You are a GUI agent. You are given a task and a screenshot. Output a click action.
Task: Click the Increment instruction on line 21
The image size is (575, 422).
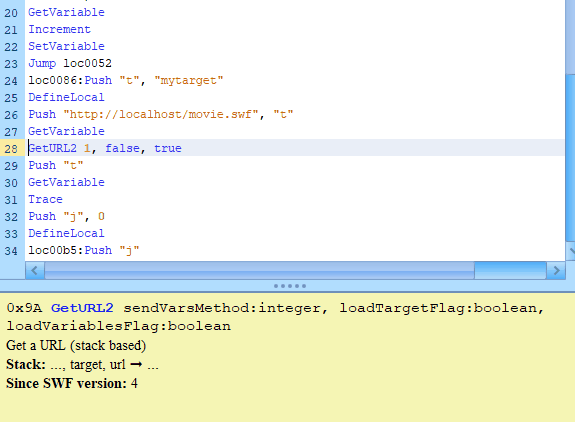(x=59, y=29)
